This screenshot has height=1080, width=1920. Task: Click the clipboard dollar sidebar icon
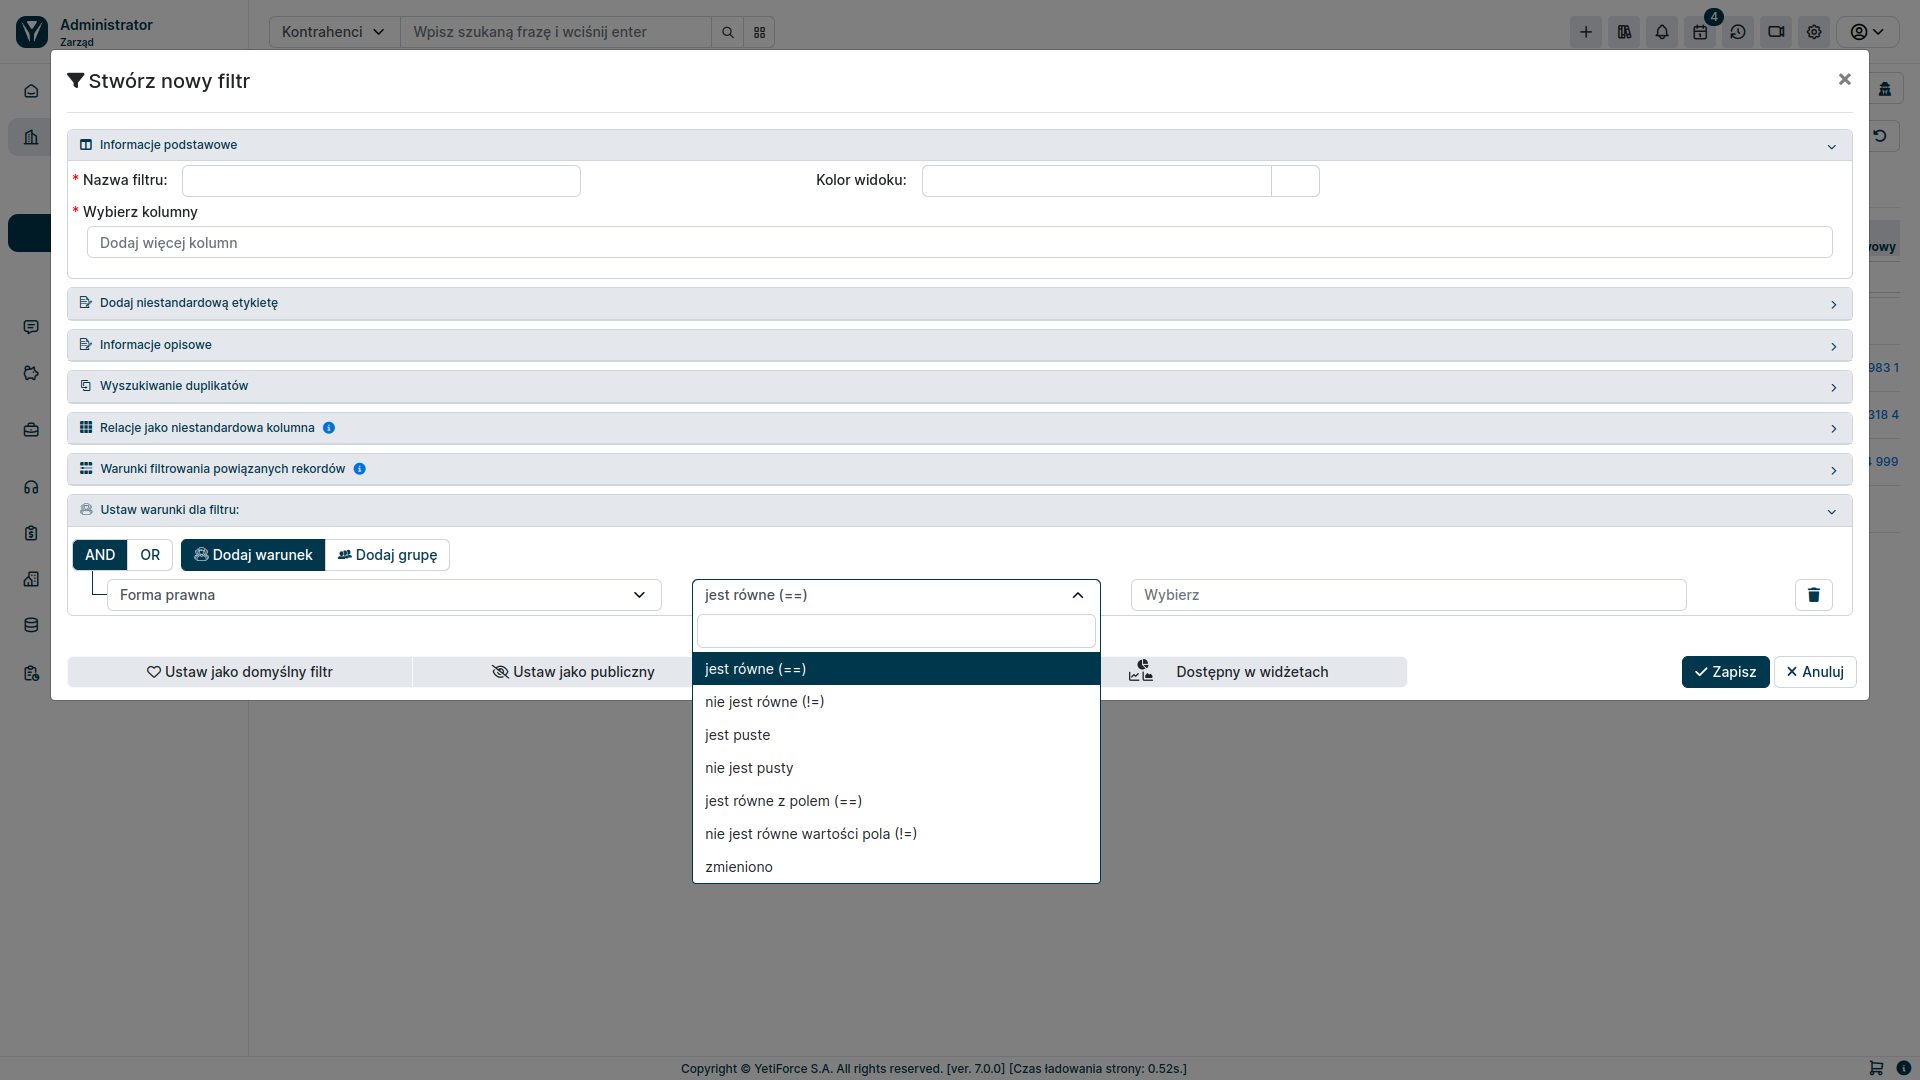click(31, 533)
